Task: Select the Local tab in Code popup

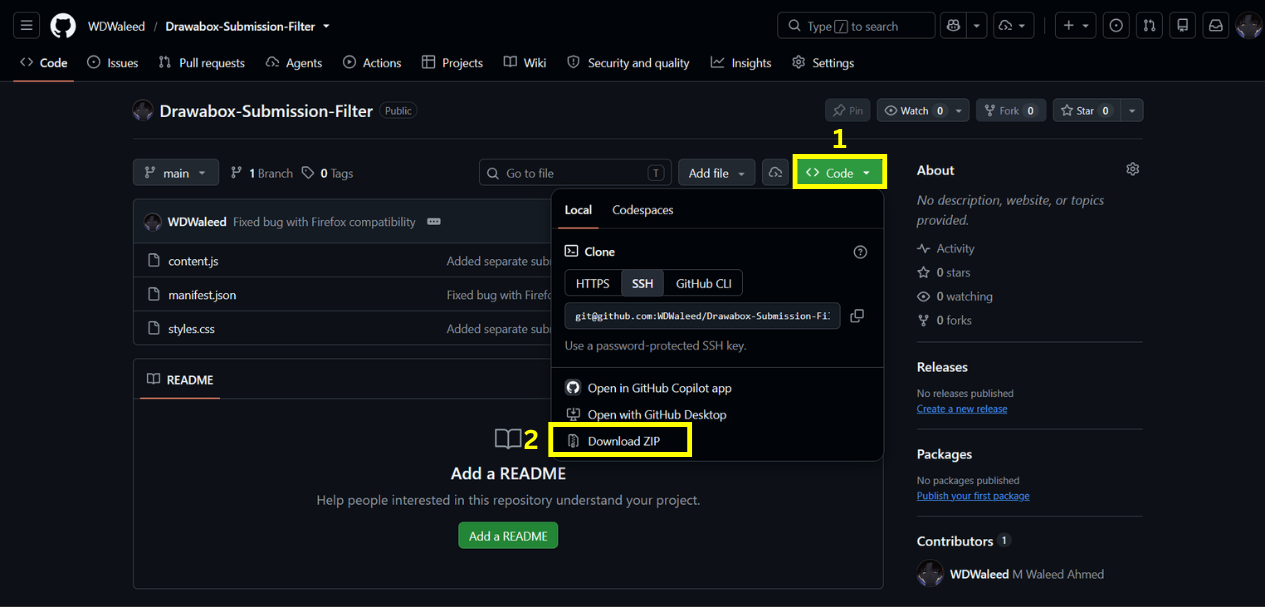Action: tap(578, 210)
